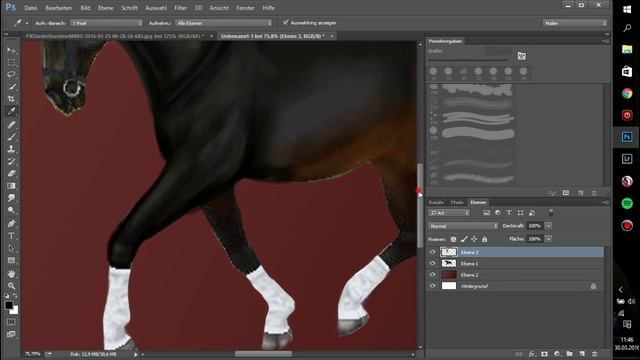Viewport: 640px width, 360px height.
Task: Delete layer with trash icon in Layers footer
Action: [595, 354]
